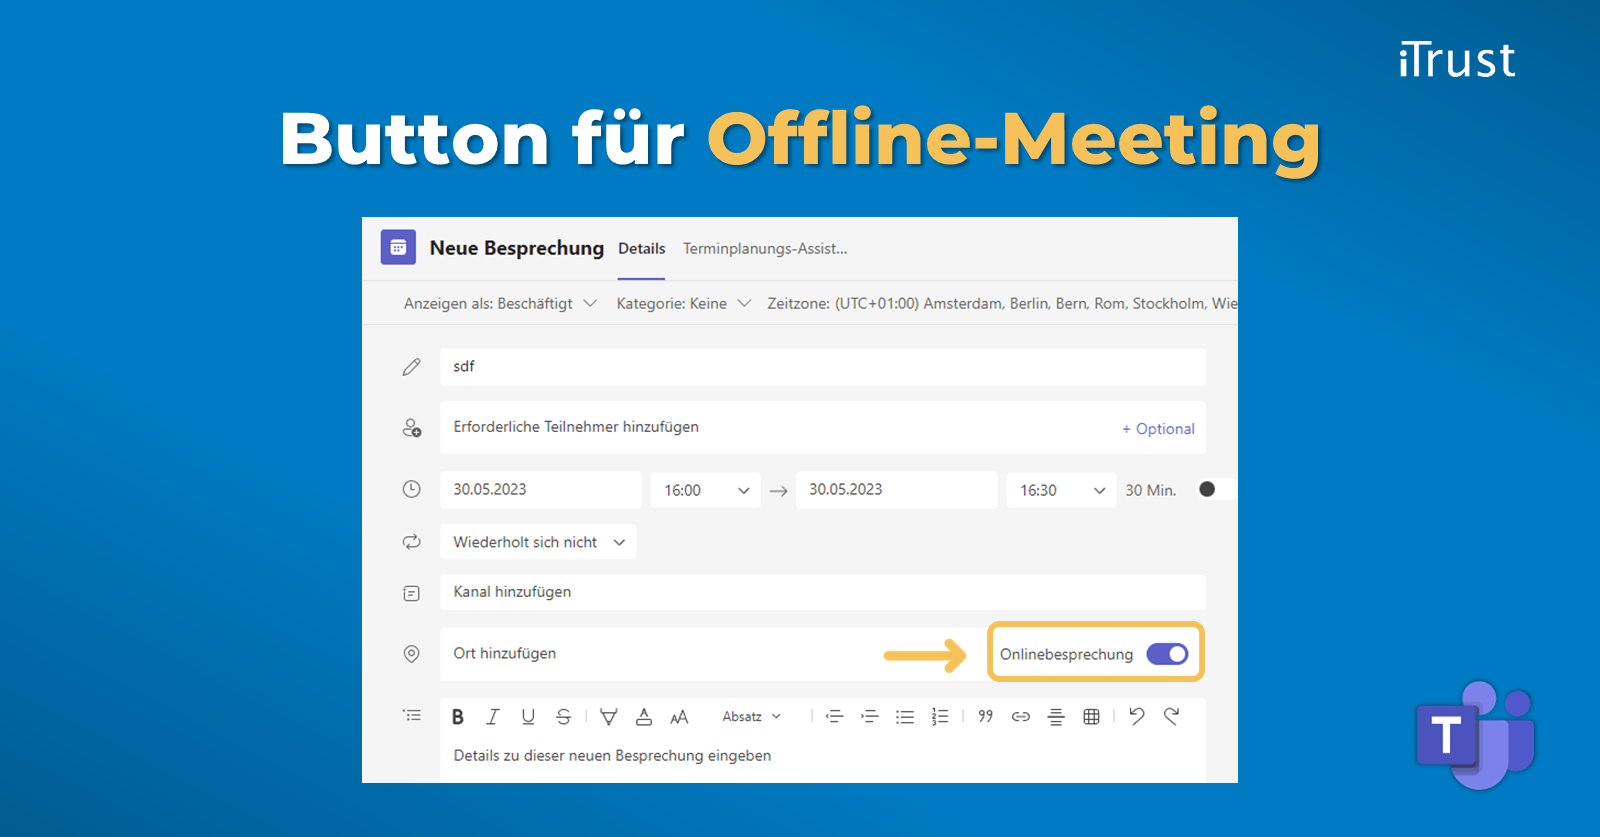Insert numbered list

point(940,716)
